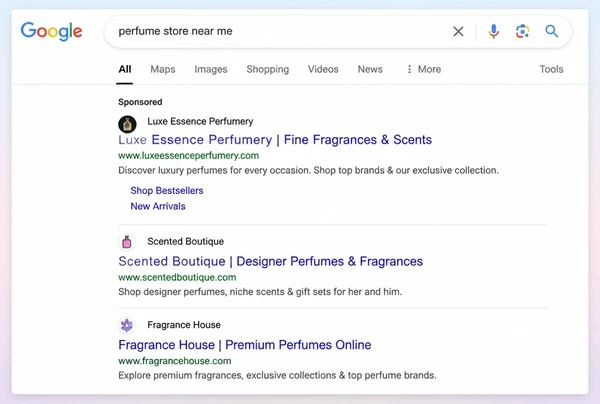Open the Shop Bestsellers sitelink
This screenshot has height=404, width=600.
pos(167,191)
